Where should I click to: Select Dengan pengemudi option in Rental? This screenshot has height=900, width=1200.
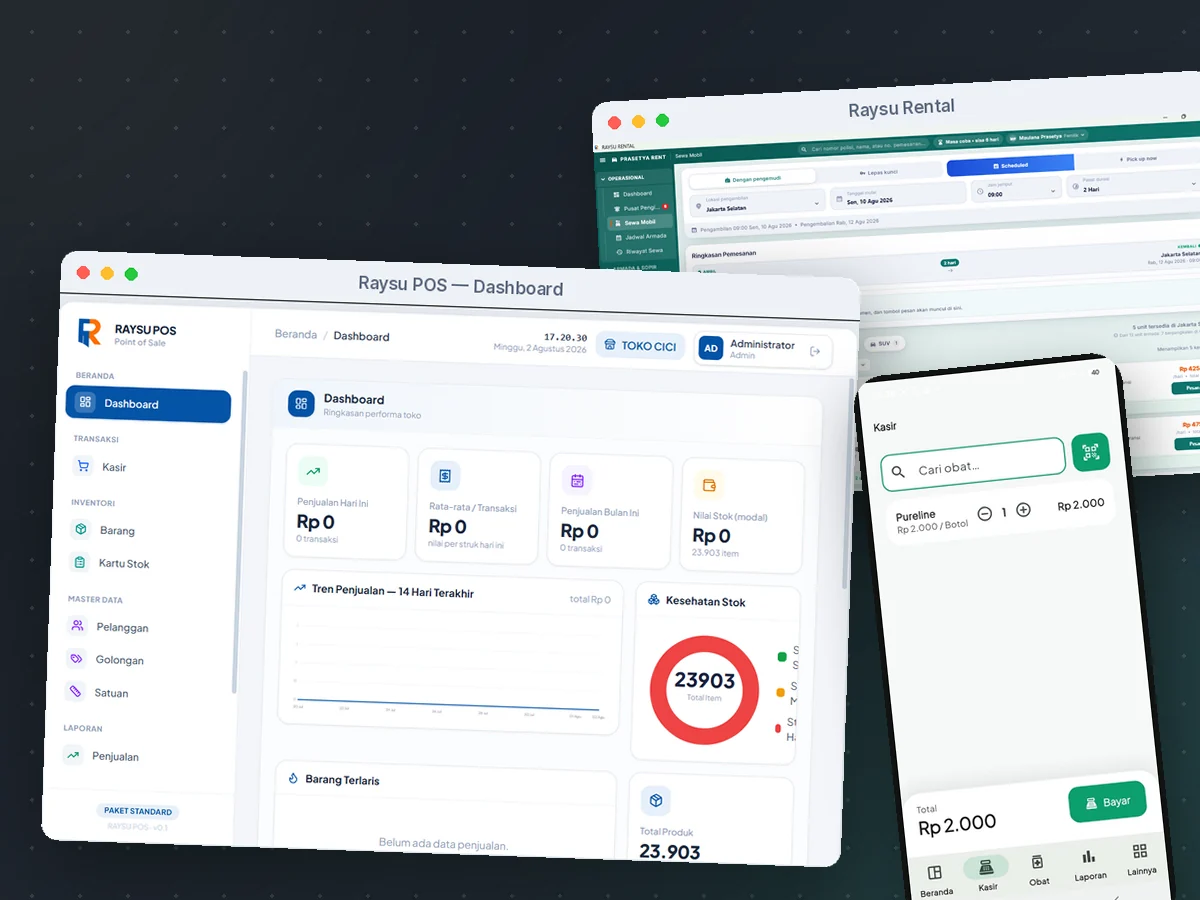tap(754, 178)
